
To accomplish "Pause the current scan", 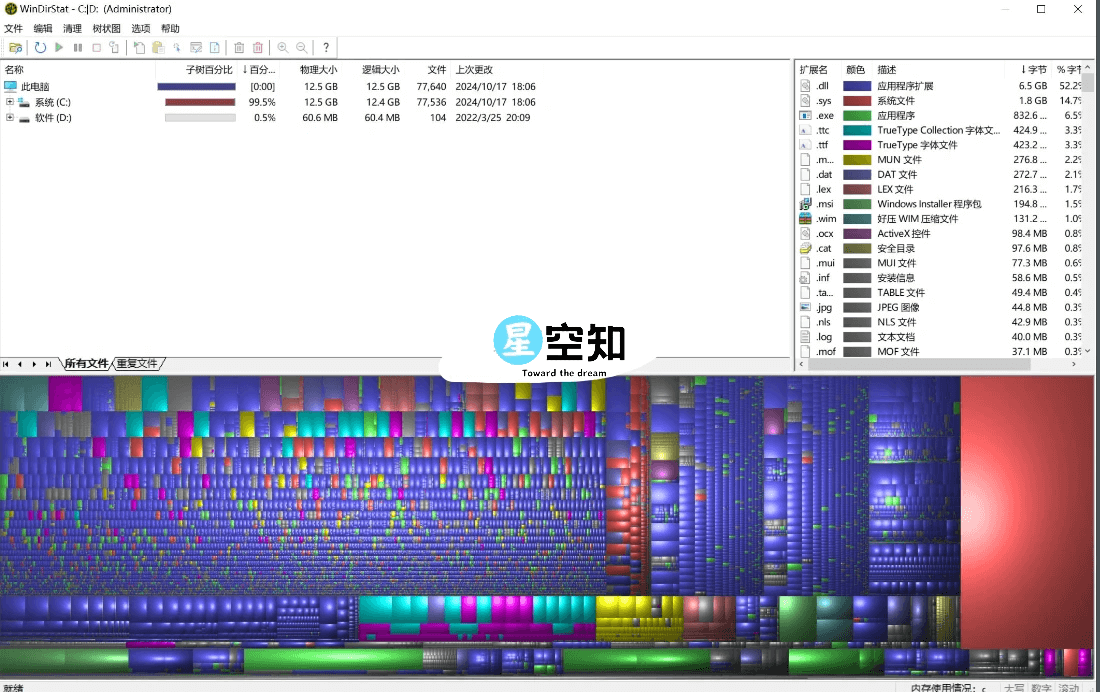I will (77, 47).
